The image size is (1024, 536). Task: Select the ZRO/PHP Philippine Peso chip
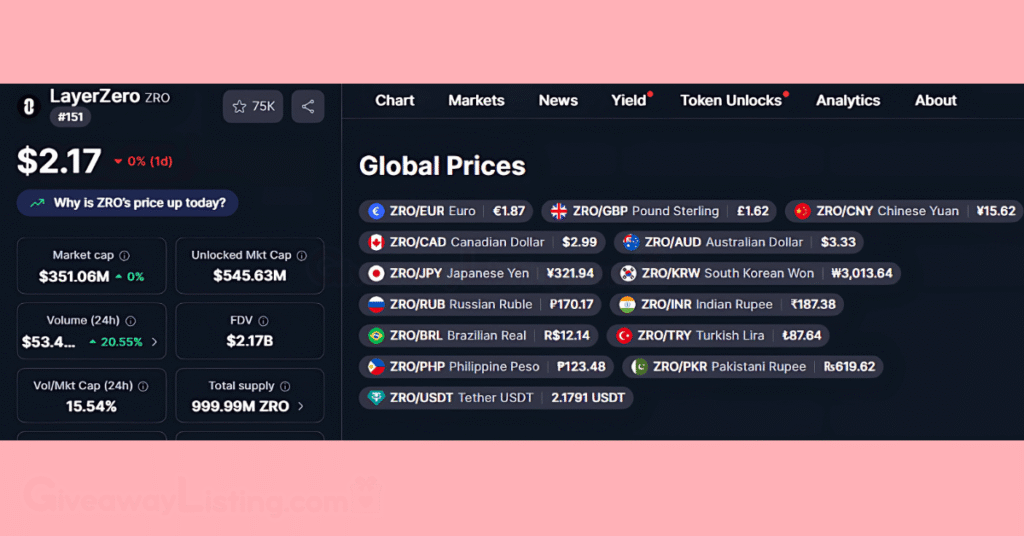click(x=486, y=367)
